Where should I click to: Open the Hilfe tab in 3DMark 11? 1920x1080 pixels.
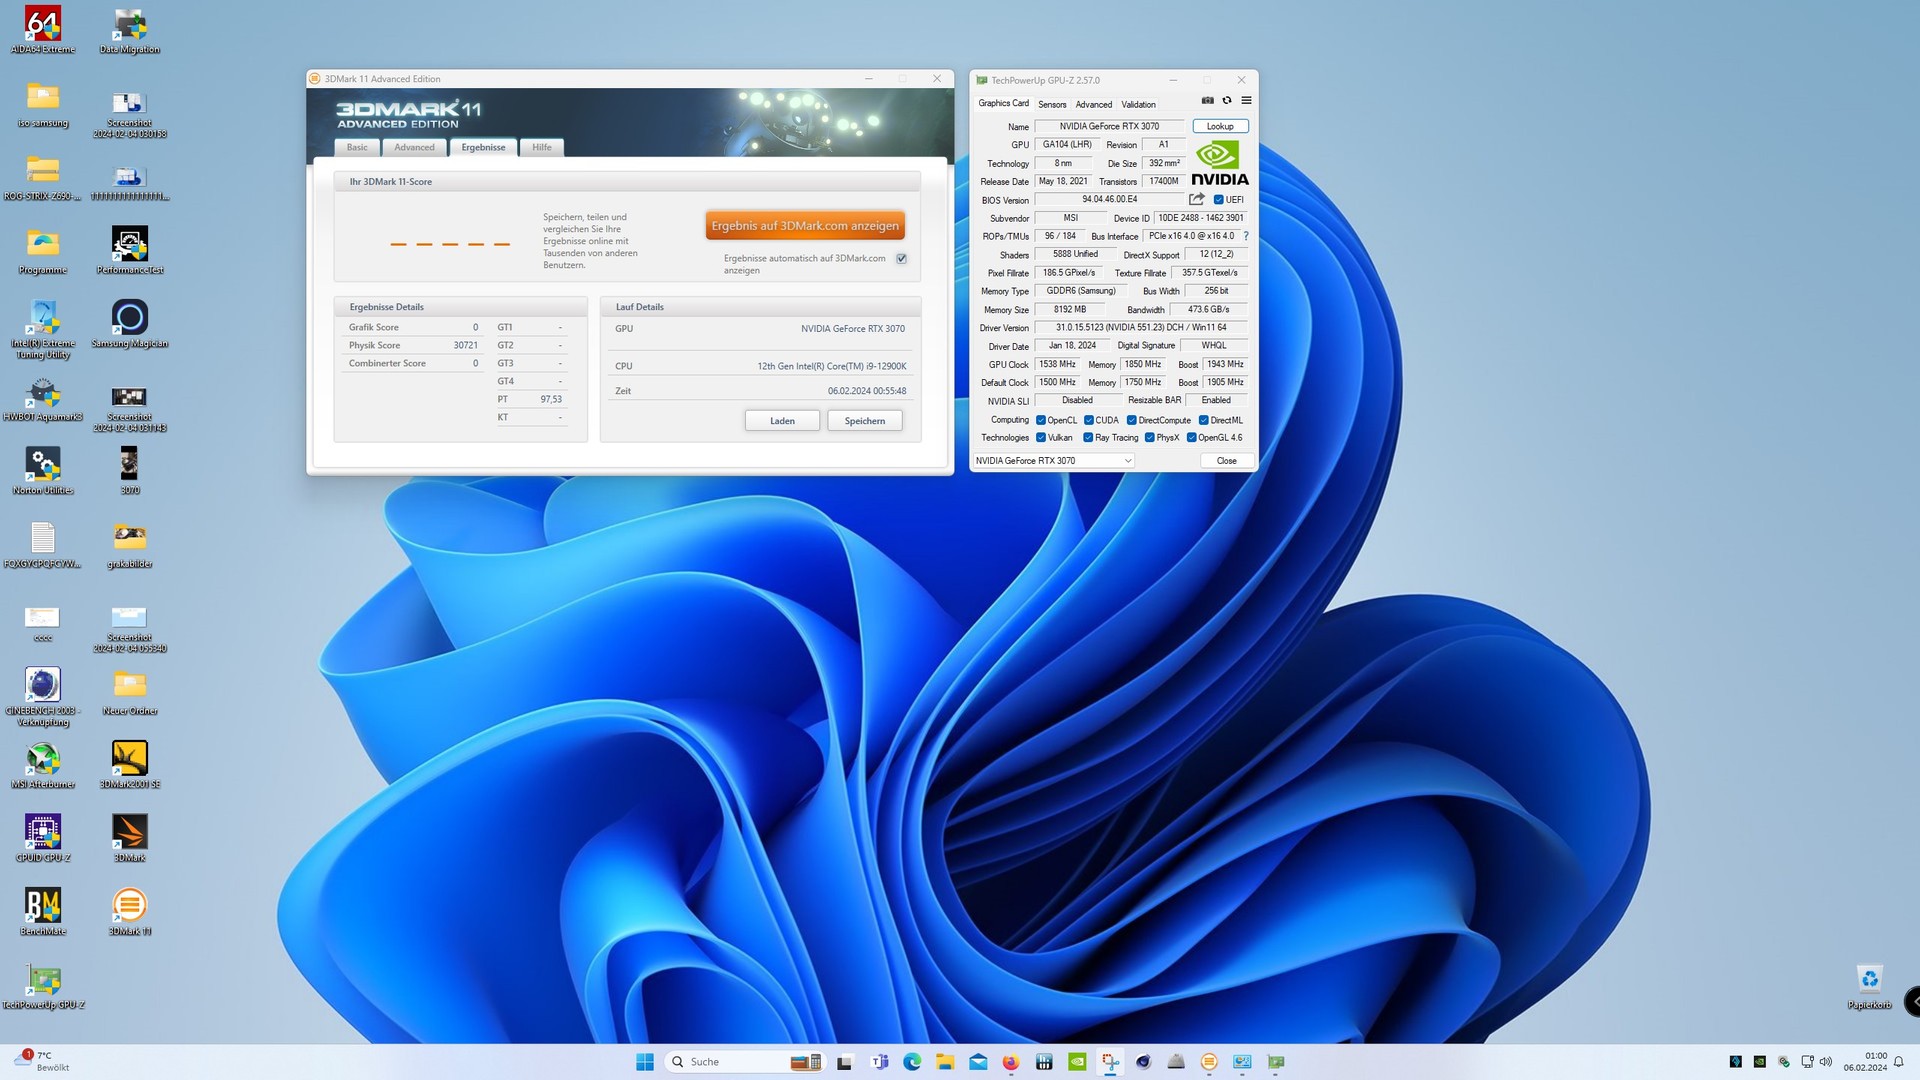542,147
